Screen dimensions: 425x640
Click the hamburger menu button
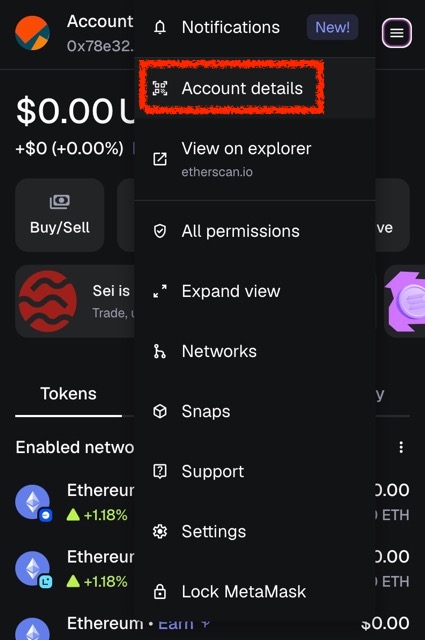(x=396, y=33)
